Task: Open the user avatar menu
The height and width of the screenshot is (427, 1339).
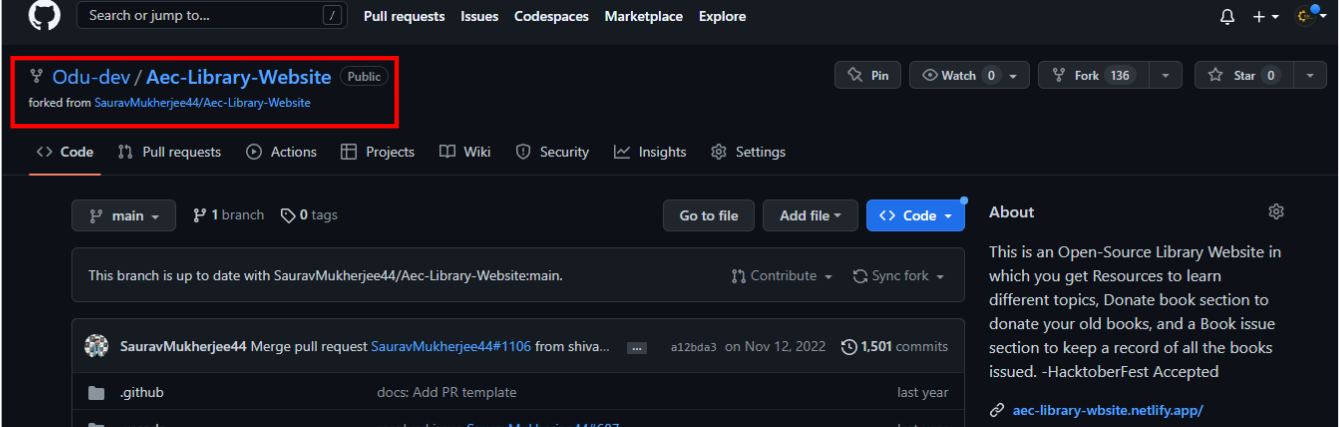Action: (1309, 15)
